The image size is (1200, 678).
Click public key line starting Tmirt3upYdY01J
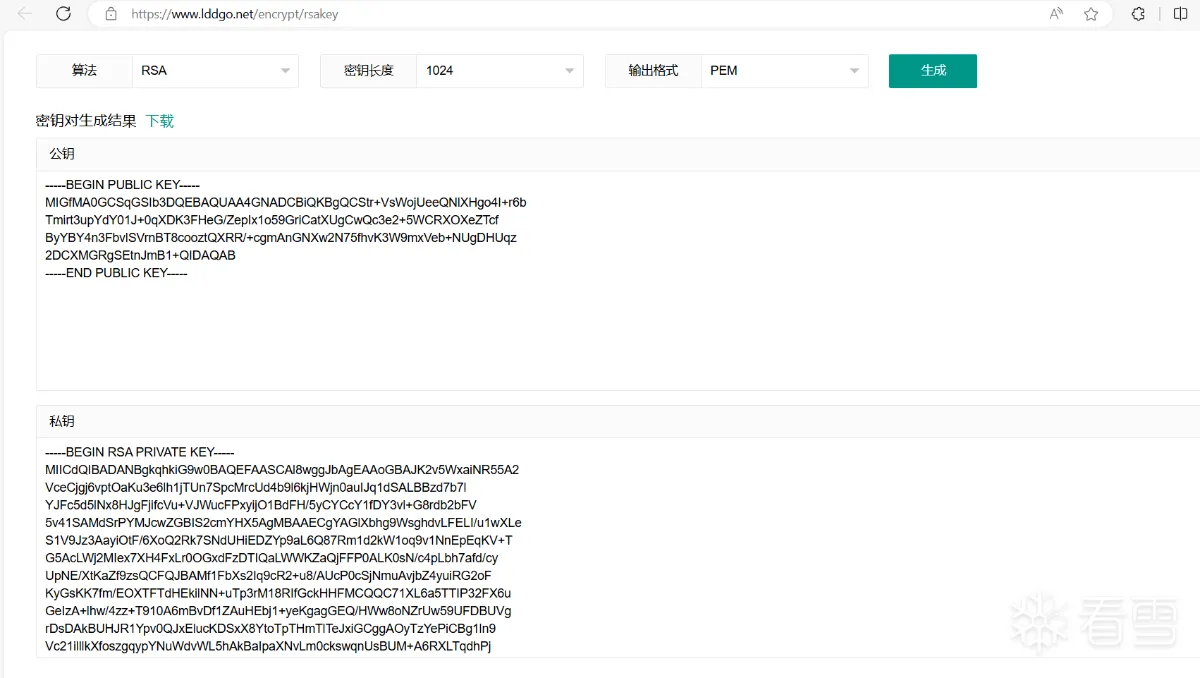(272, 220)
